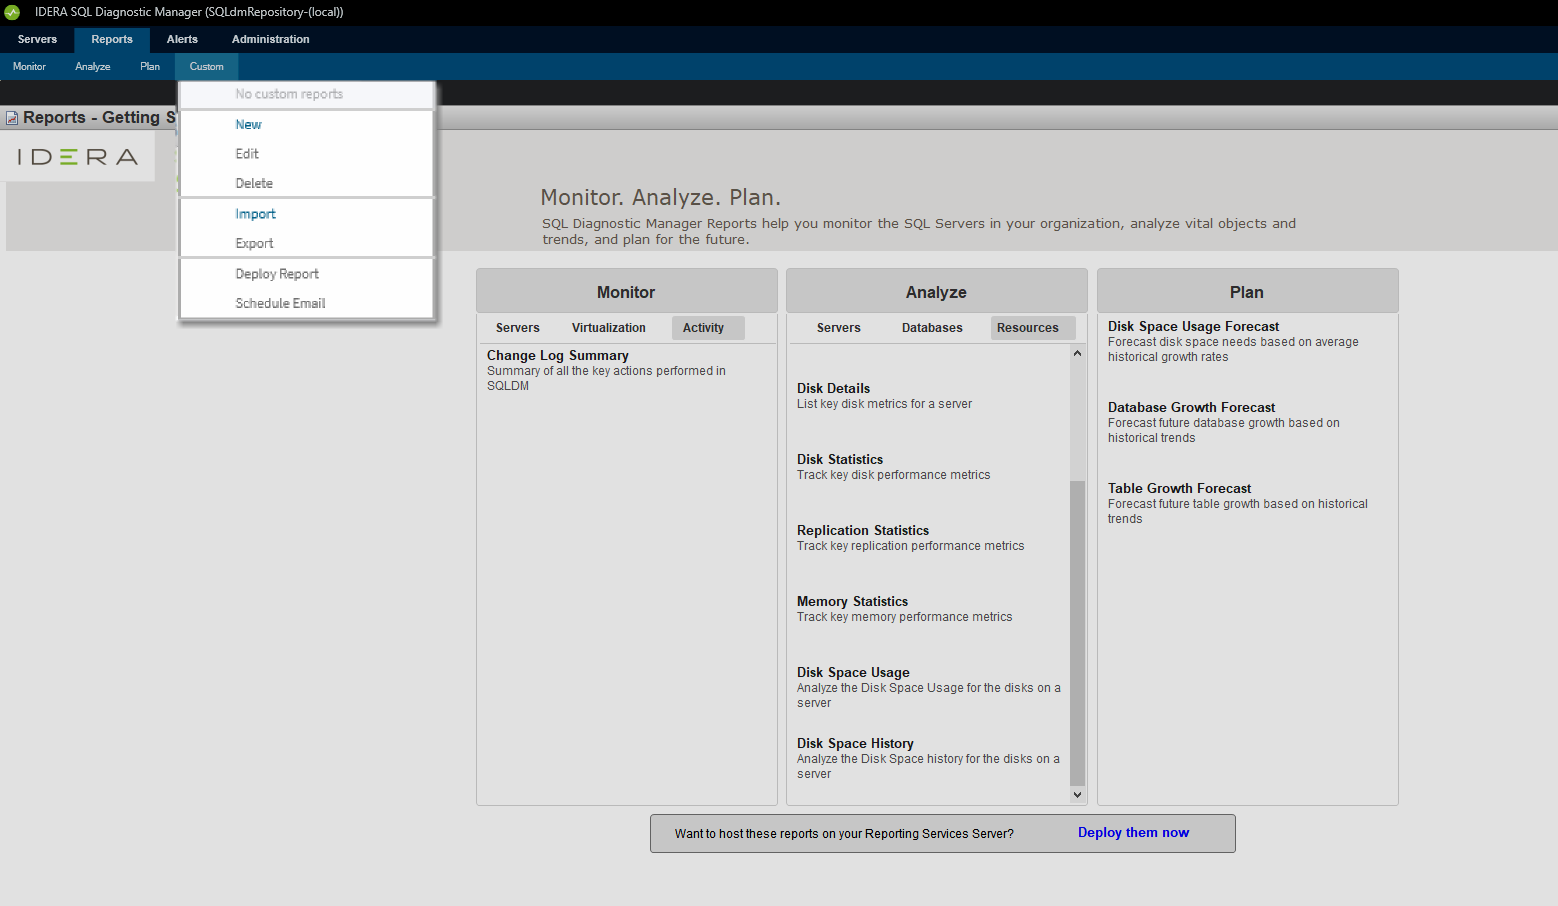Open the Reports main tab
The height and width of the screenshot is (906, 1558).
[x=112, y=39]
